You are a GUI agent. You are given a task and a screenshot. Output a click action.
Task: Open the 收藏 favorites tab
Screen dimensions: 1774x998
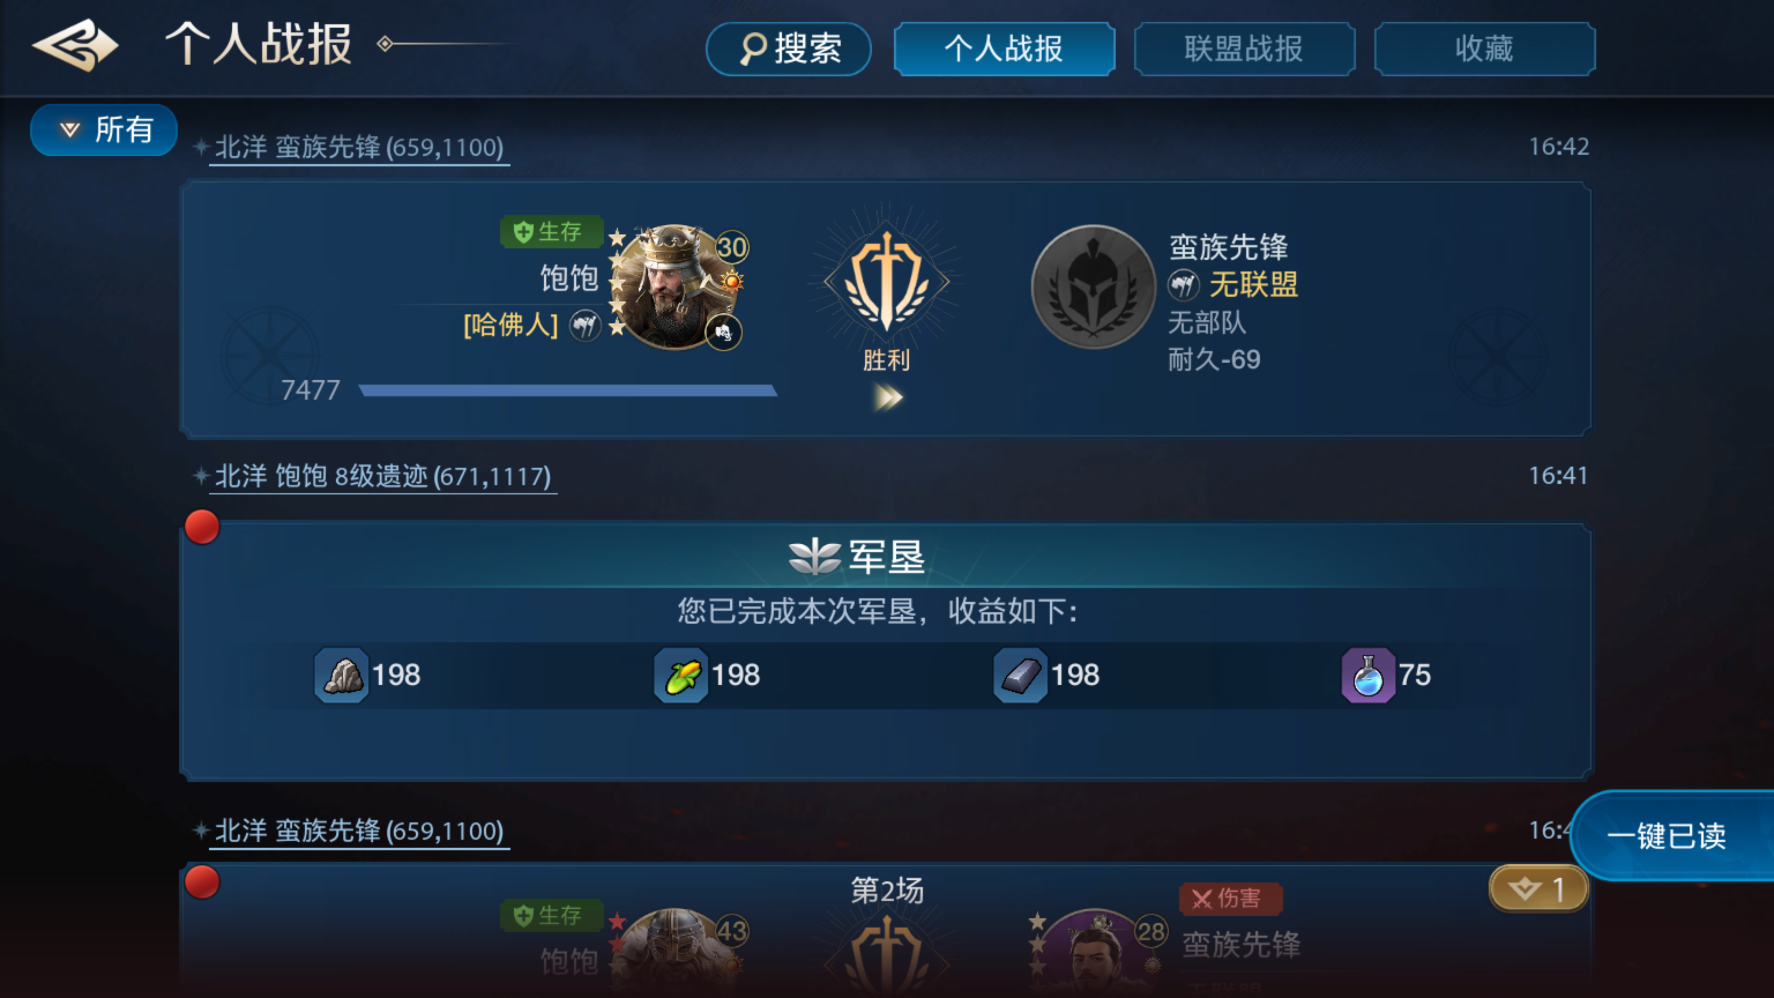pyautogui.click(x=1484, y=49)
